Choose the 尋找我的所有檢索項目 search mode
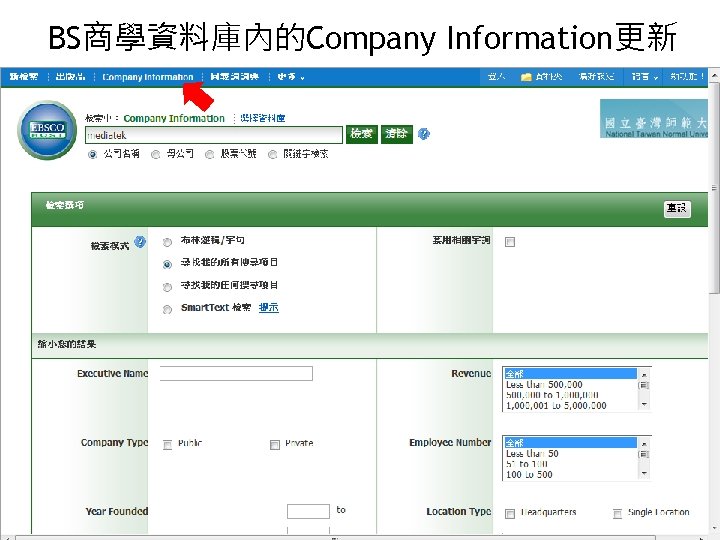Image resolution: width=720 pixels, height=540 pixels. point(167,264)
